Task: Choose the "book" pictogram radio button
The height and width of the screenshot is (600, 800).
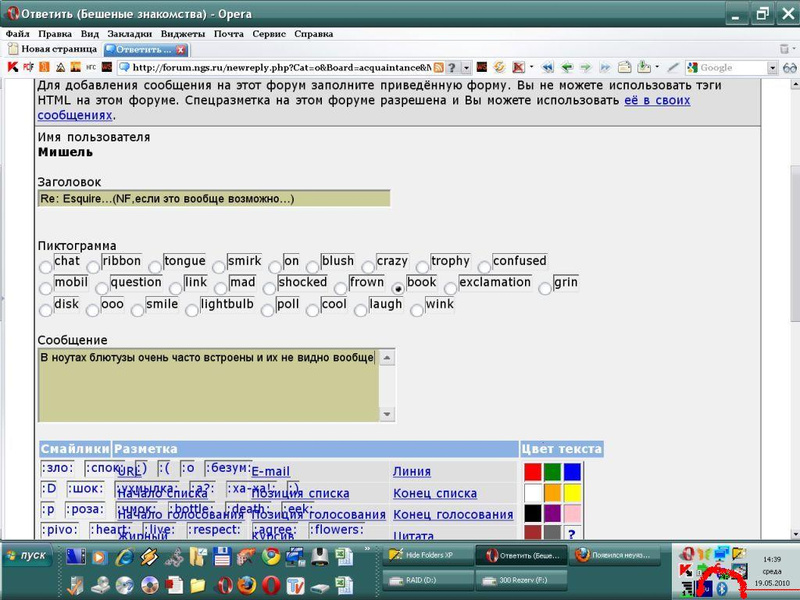Action: (x=399, y=288)
